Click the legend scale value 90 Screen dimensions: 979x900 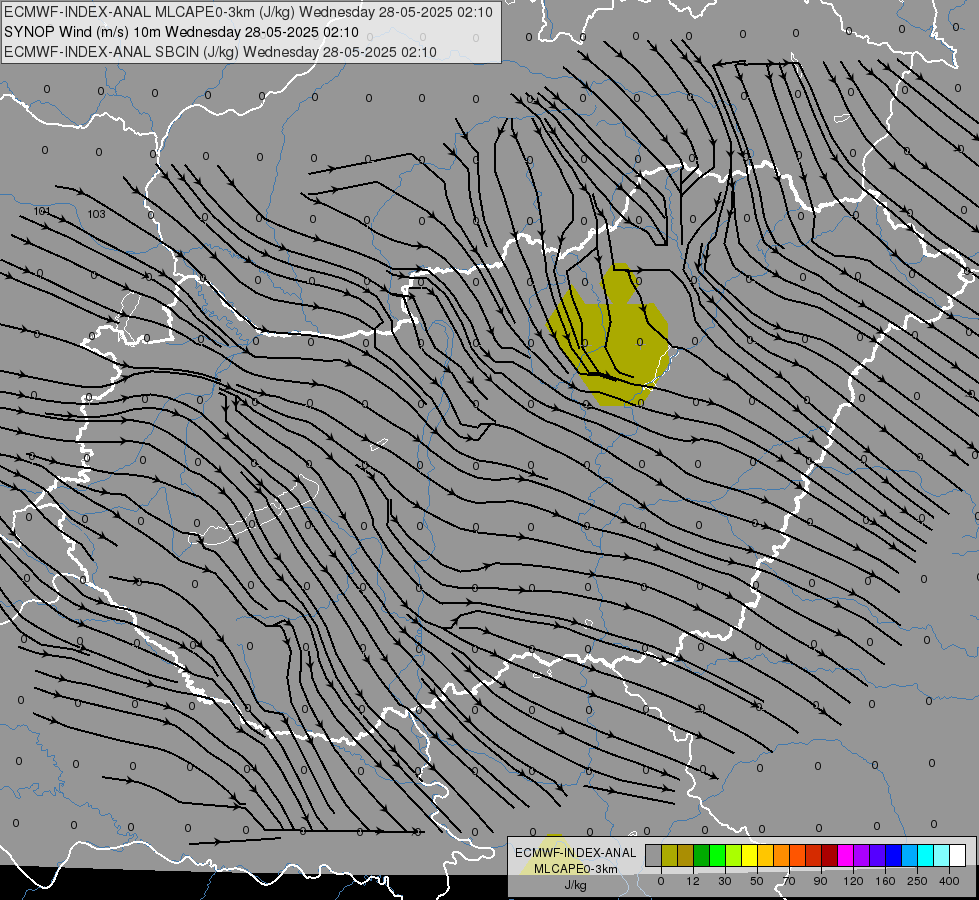coord(820,881)
